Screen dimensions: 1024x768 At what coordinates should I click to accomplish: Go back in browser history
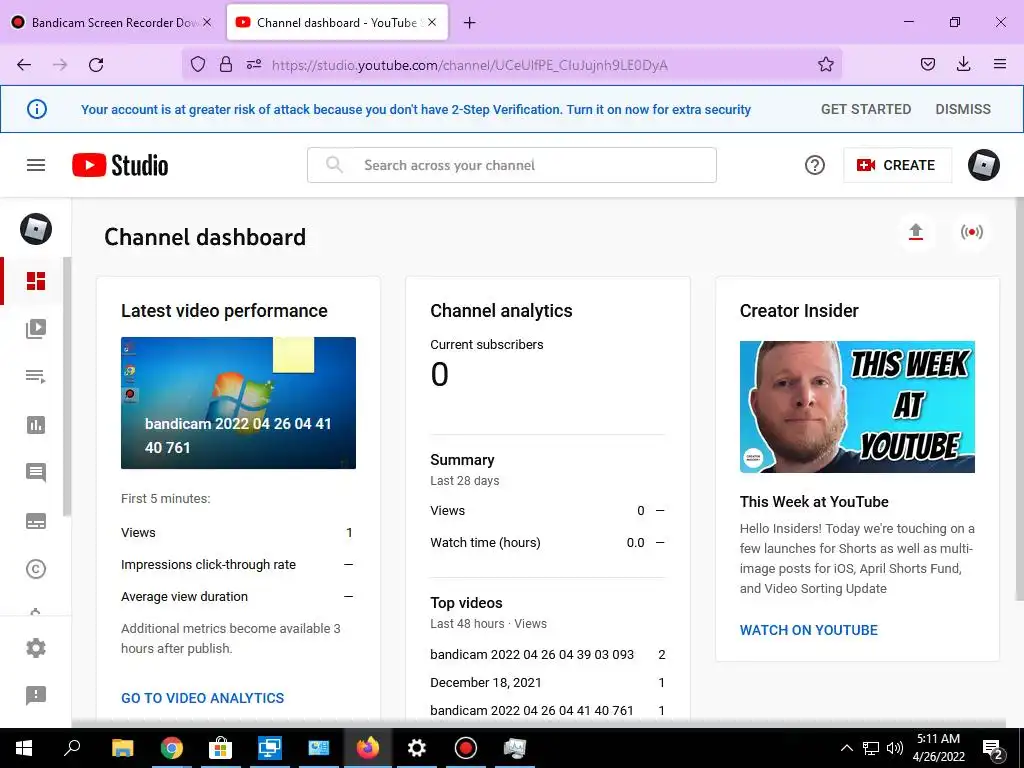[x=24, y=65]
